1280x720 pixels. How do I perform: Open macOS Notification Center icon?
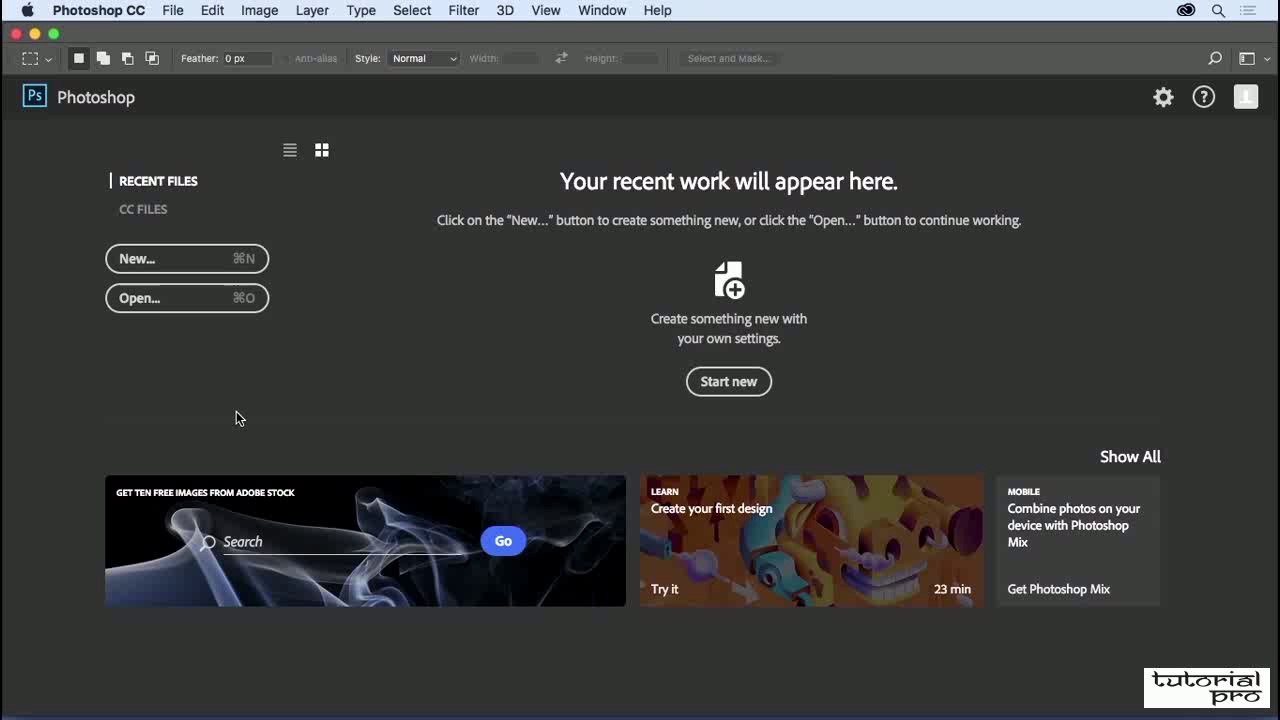click(x=1248, y=10)
